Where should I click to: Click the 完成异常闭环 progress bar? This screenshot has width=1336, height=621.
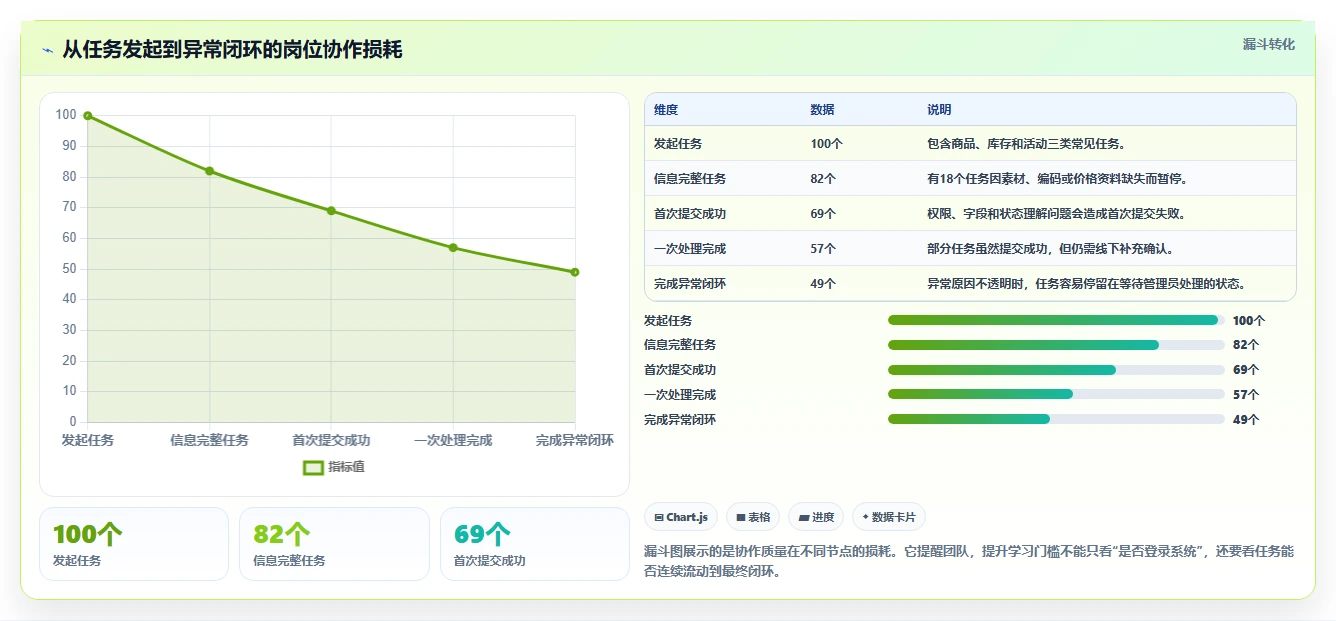pyautogui.click(x=1056, y=419)
